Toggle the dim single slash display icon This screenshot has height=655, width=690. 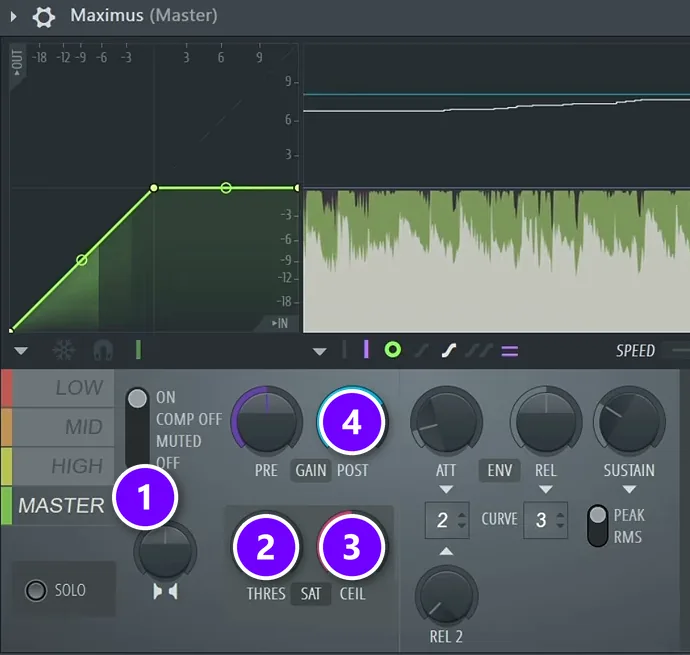coord(422,351)
